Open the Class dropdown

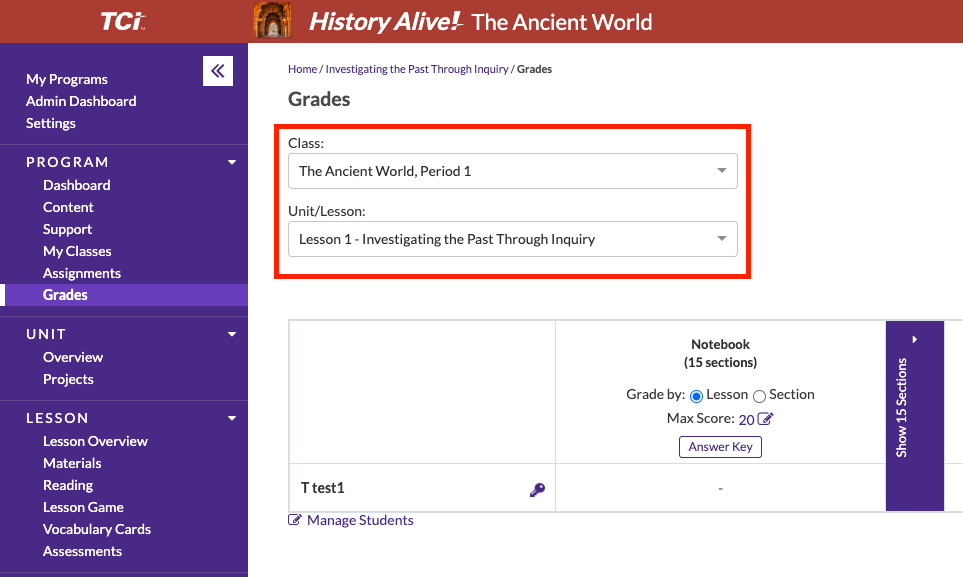tap(512, 171)
